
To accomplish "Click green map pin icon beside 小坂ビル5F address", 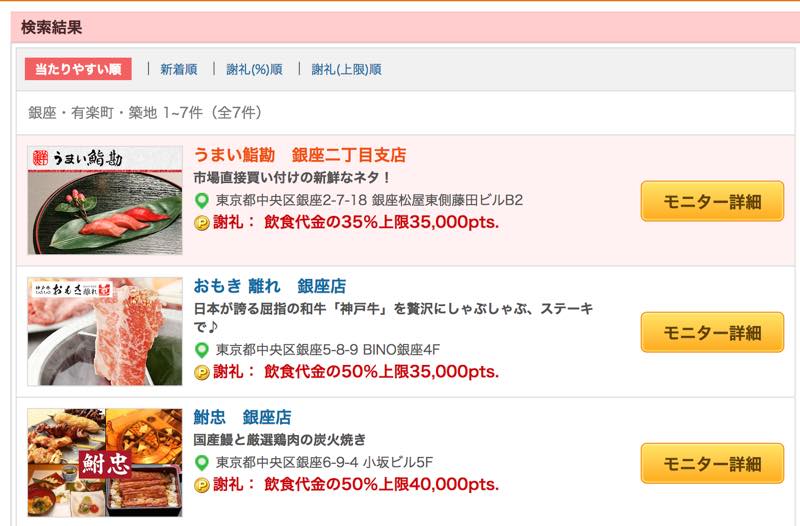I will (202, 463).
